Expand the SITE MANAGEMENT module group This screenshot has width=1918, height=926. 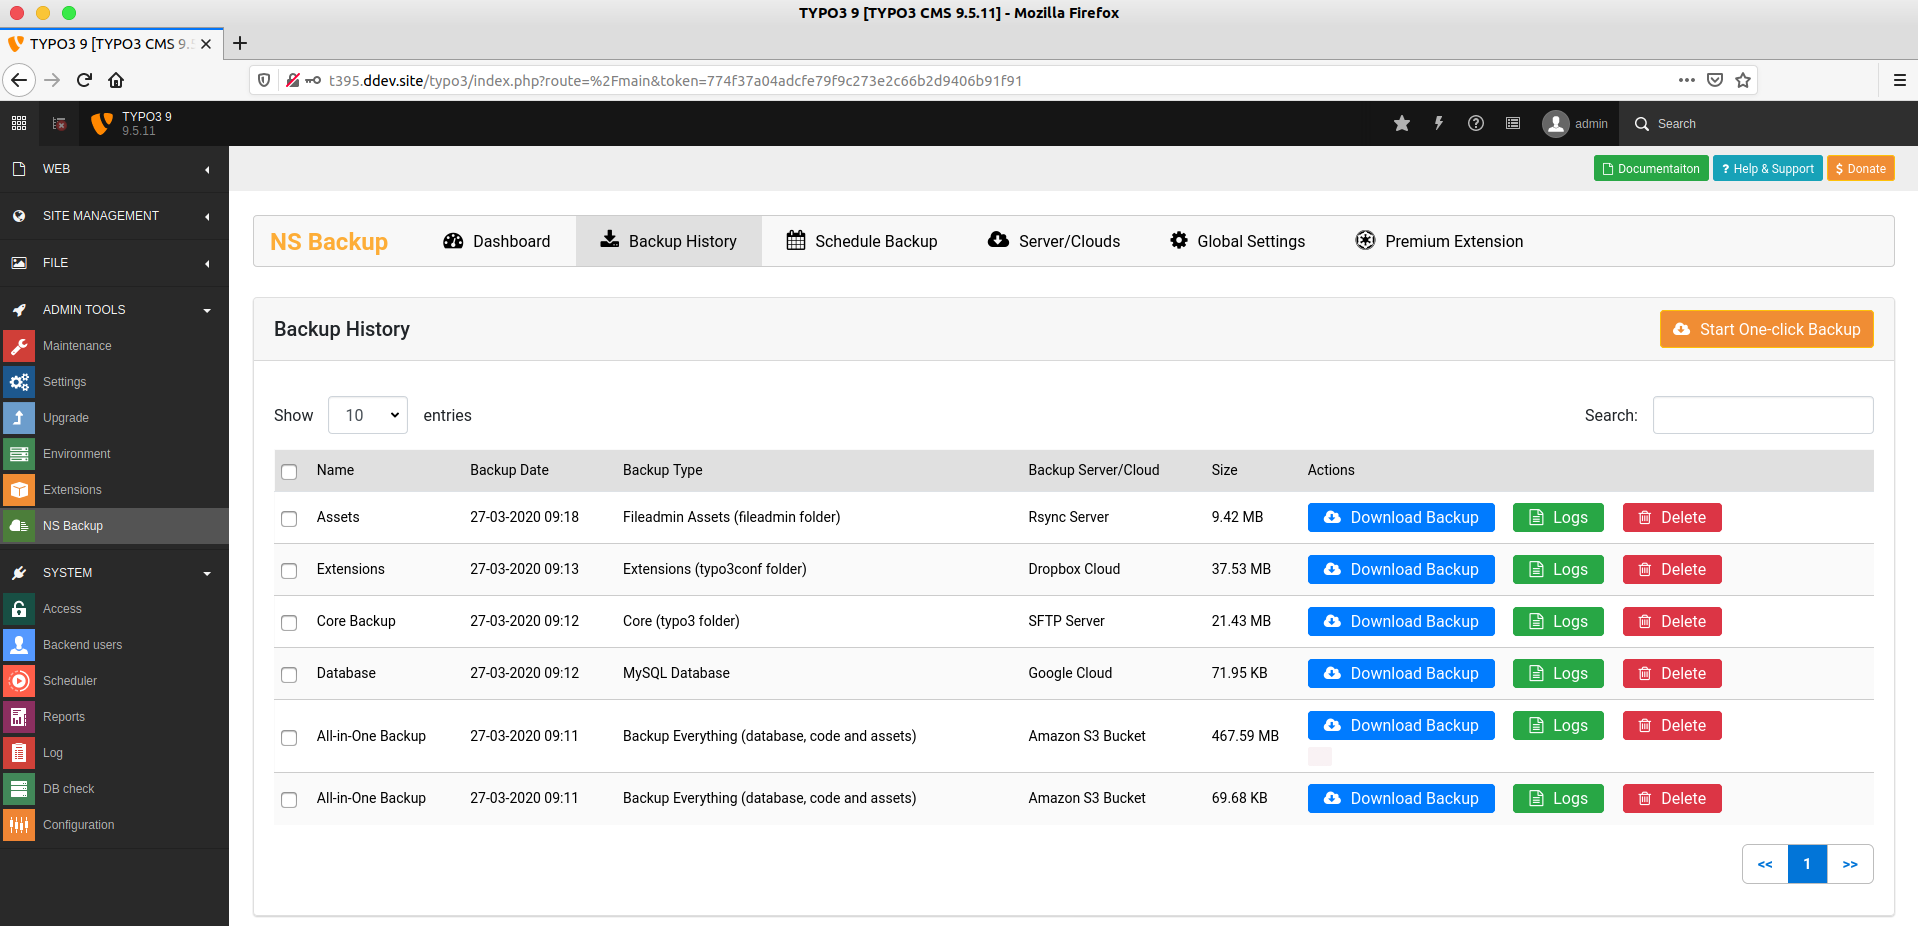point(114,216)
